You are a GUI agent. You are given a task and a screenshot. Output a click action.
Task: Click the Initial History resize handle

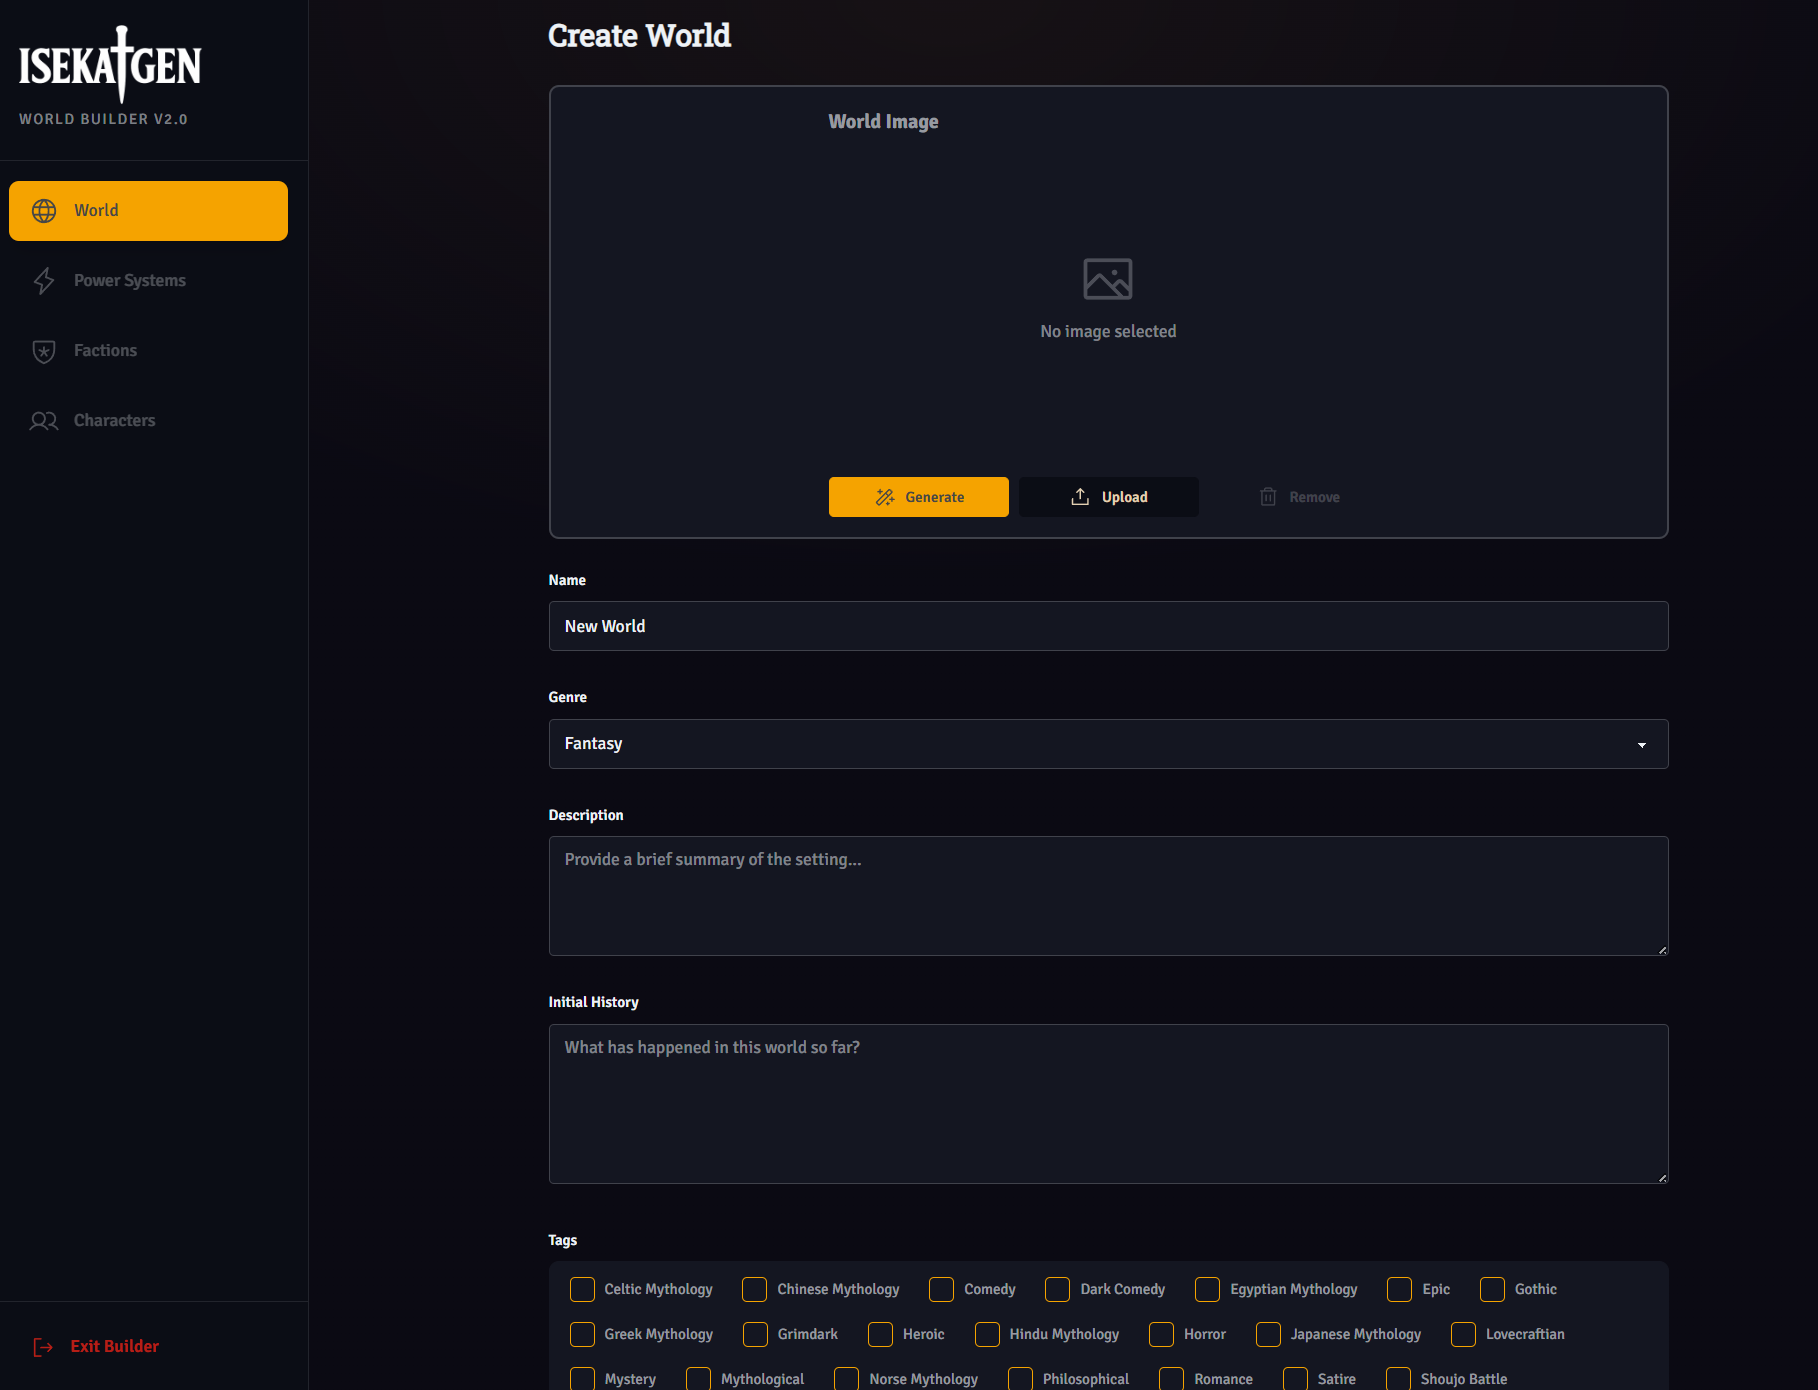point(1662,1178)
